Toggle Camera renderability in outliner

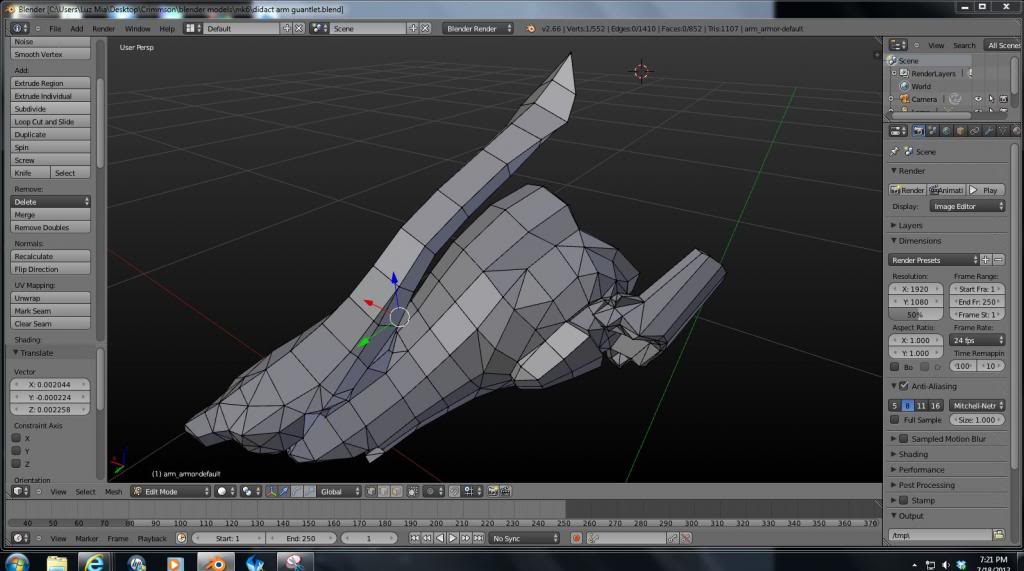tap(1003, 99)
